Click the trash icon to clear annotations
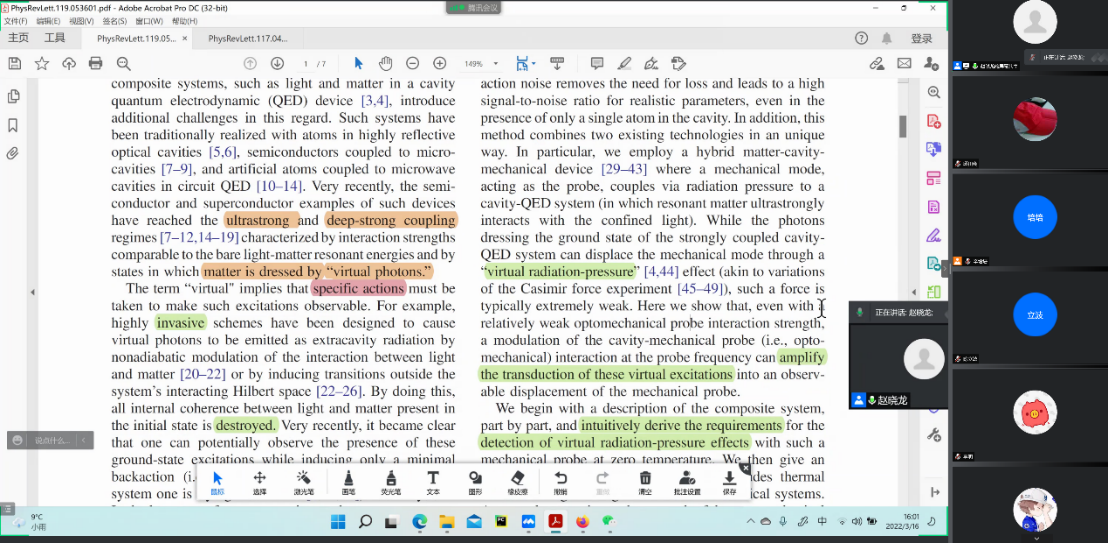The image size is (1108, 543). pyautogui.click(x=645, y=480)
